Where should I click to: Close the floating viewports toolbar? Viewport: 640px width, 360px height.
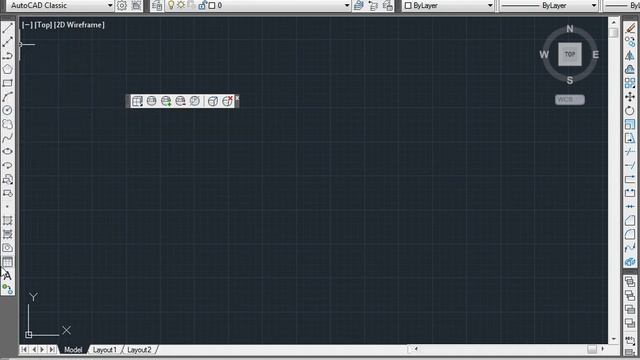(237, 98)
